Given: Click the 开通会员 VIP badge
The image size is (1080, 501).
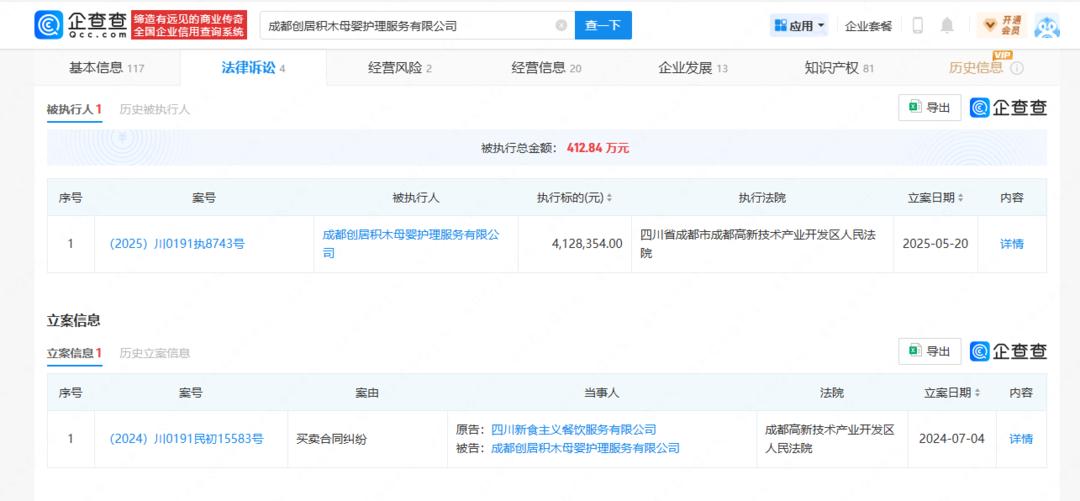Looking at the screenshot, I should tap(1002, 26).
